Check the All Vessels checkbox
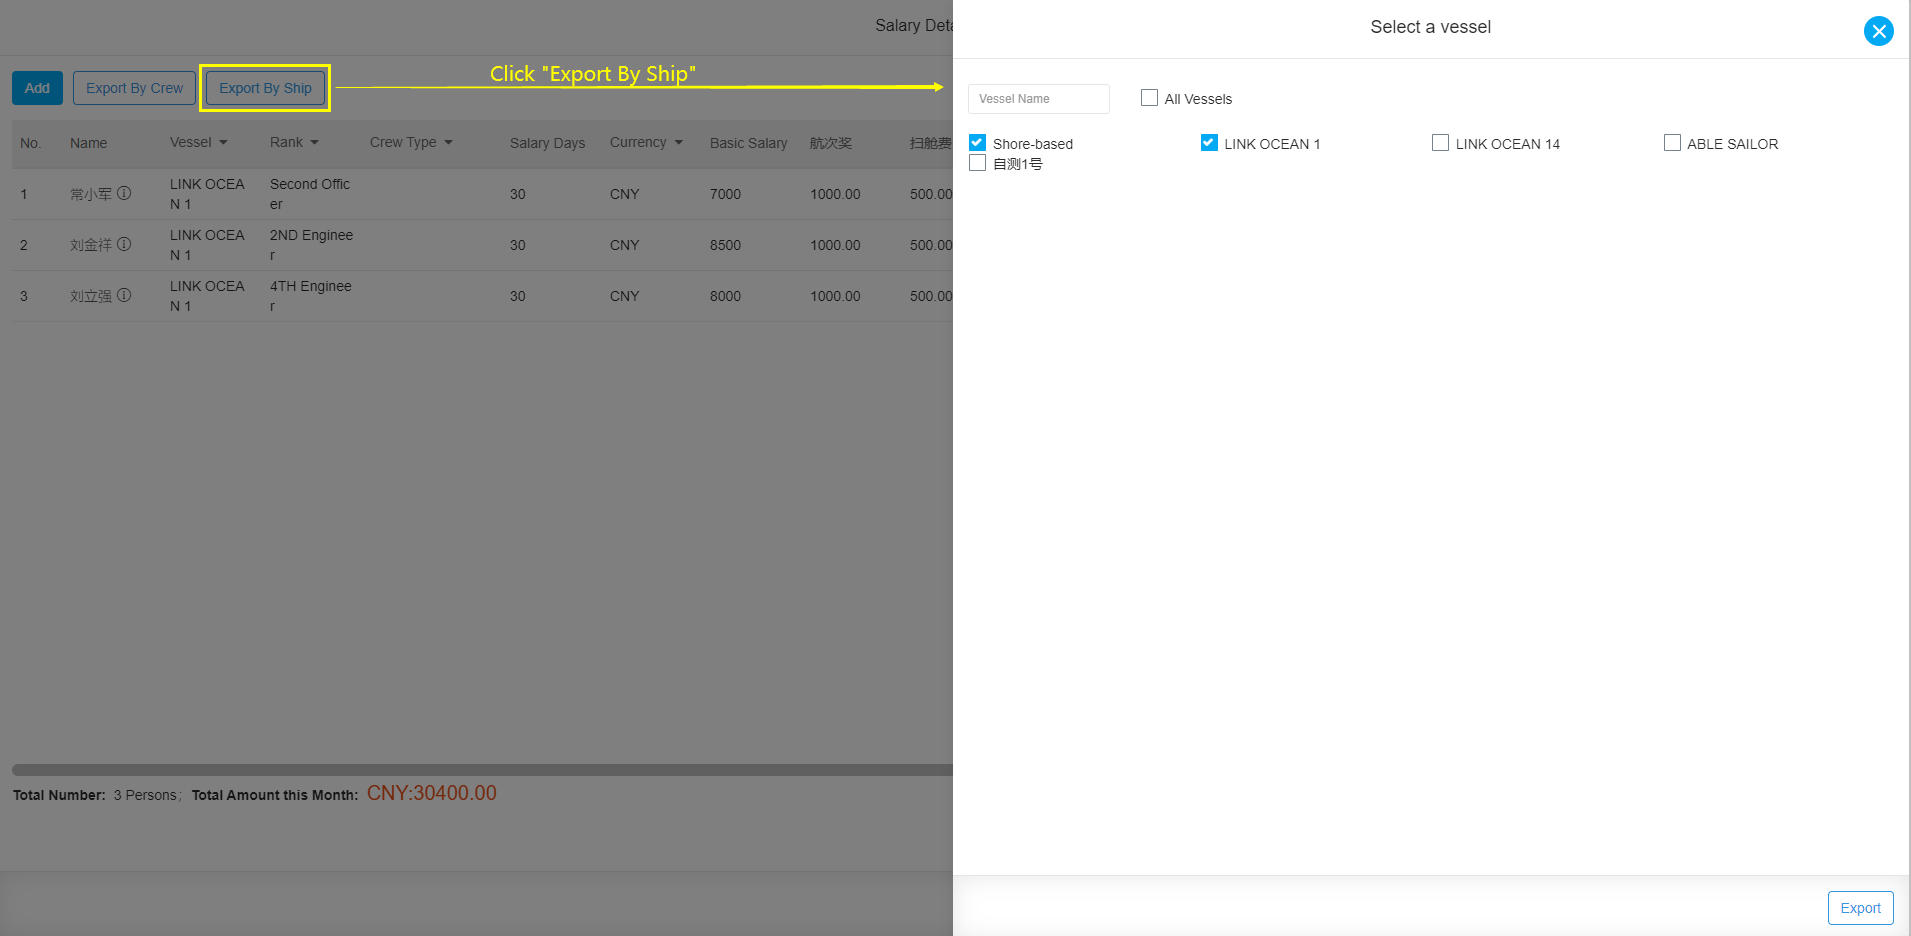 (1149, 98)
